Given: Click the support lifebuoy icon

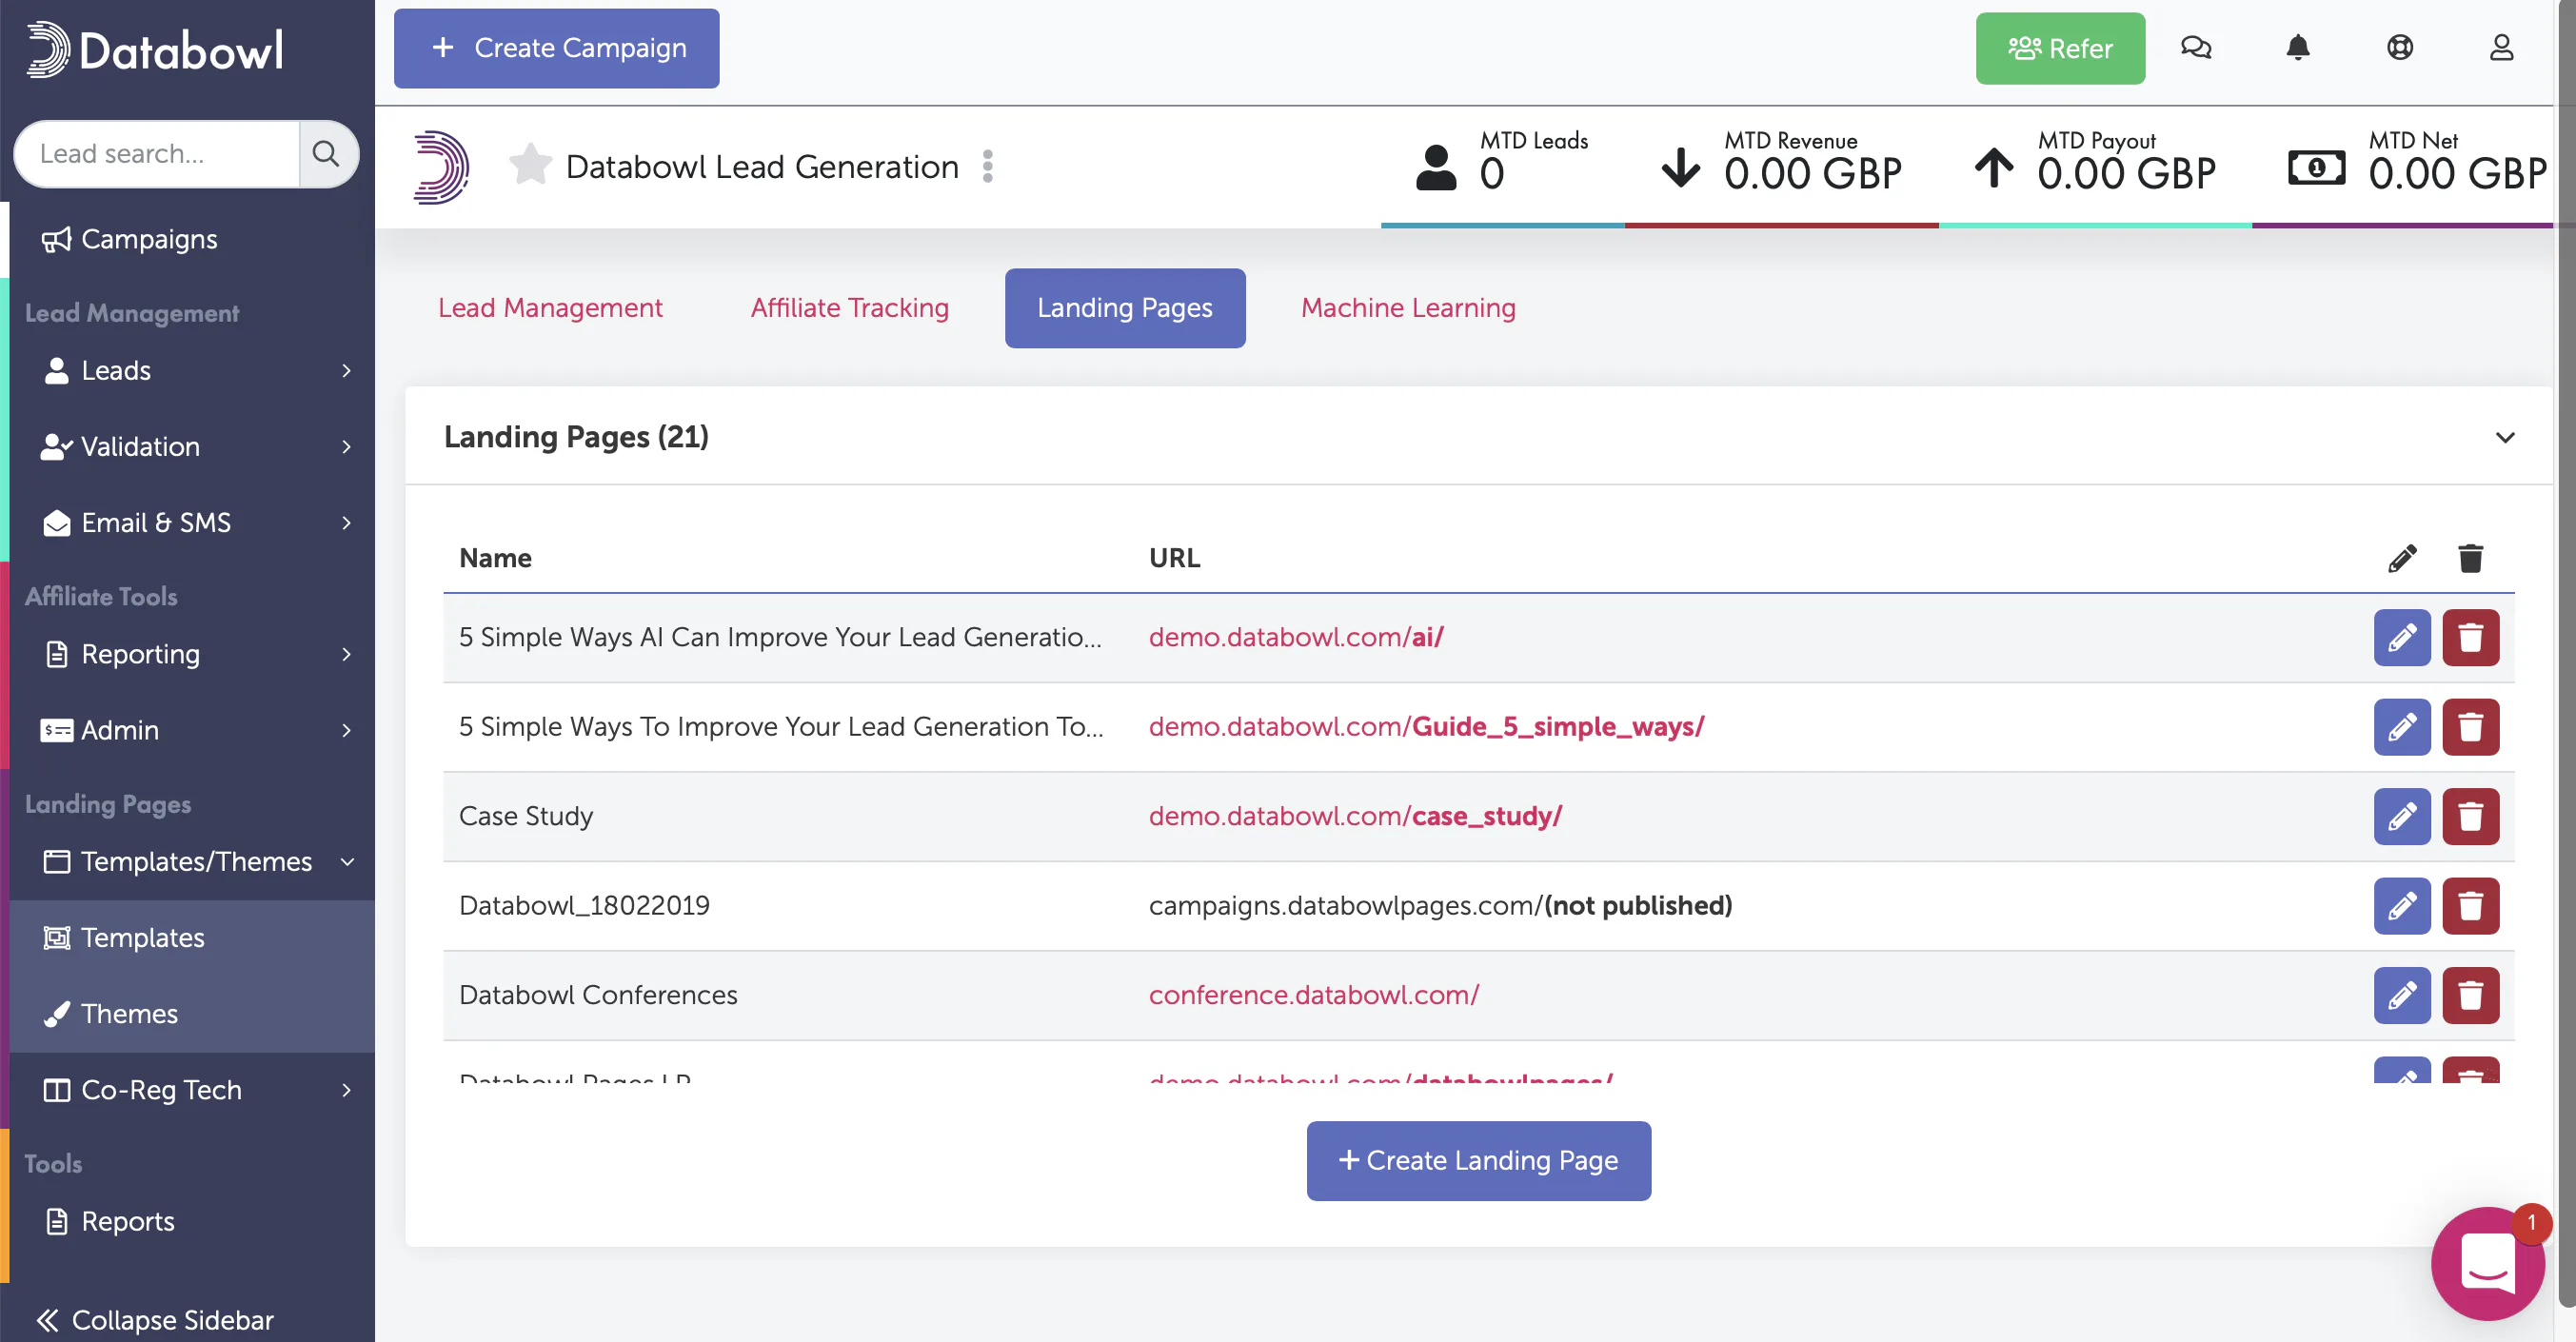Looking at the screenshot, I should 2400,48.
